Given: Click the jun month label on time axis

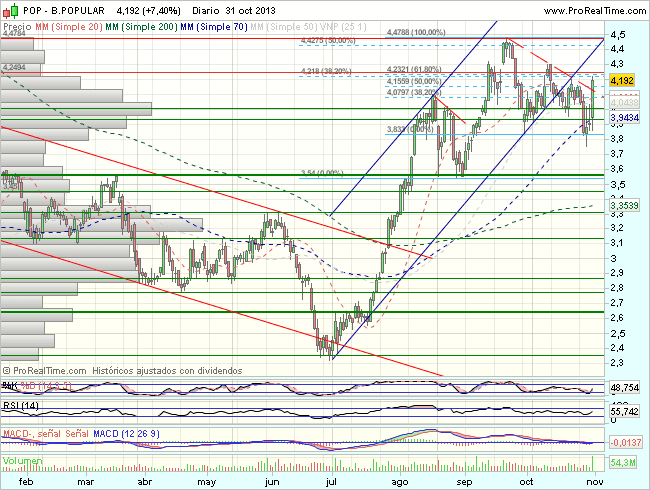Looking at the screenshot, I should [x=272, y=482].
